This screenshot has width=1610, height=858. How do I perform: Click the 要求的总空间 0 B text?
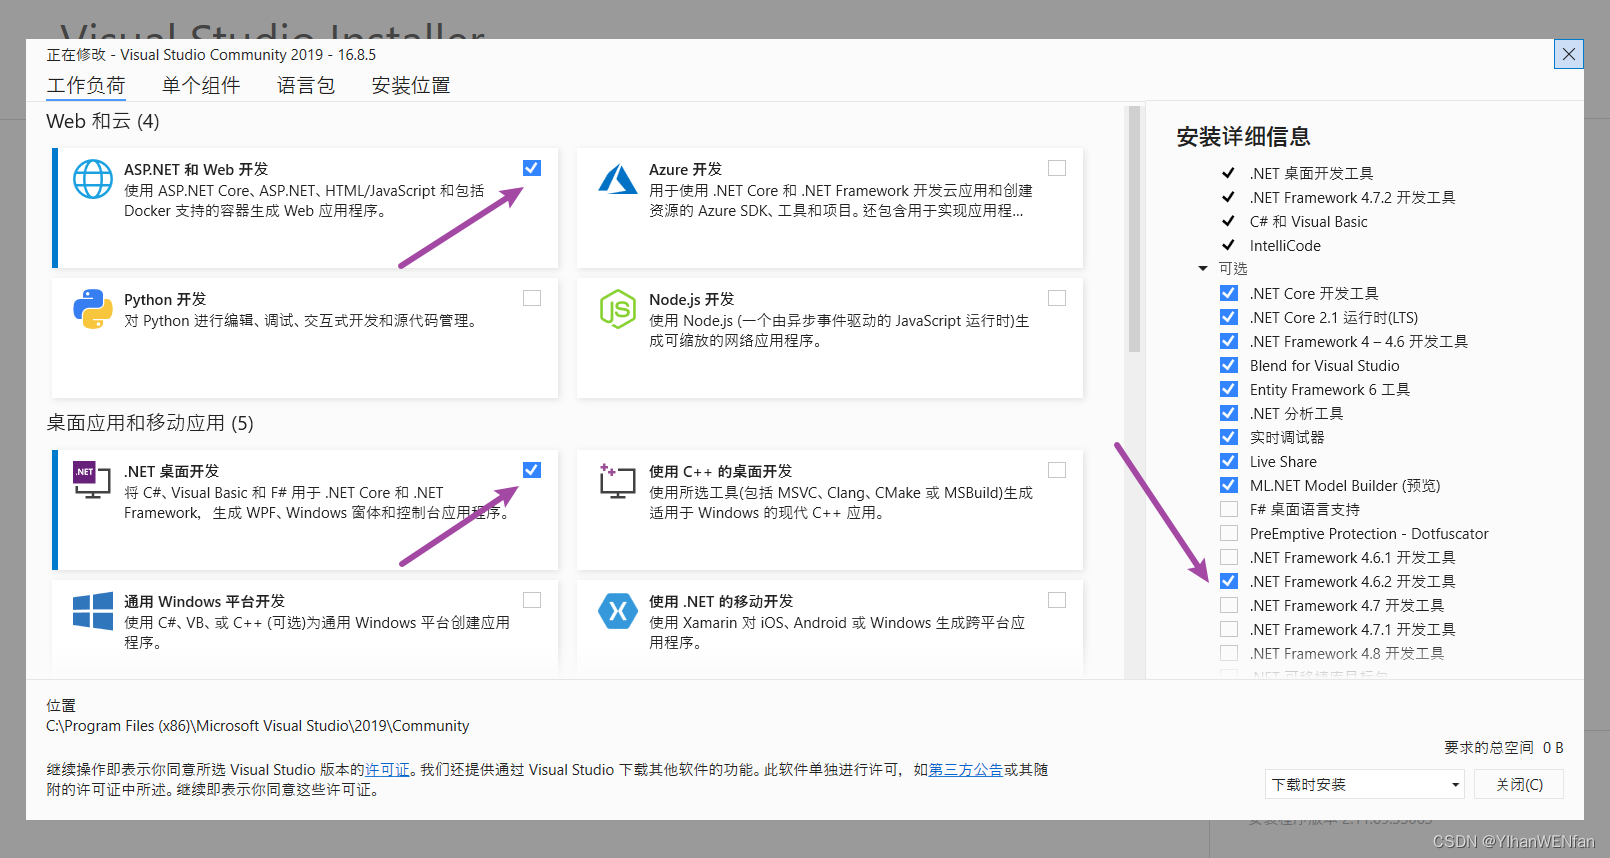pyautogui.click(x=1503, y=747)
